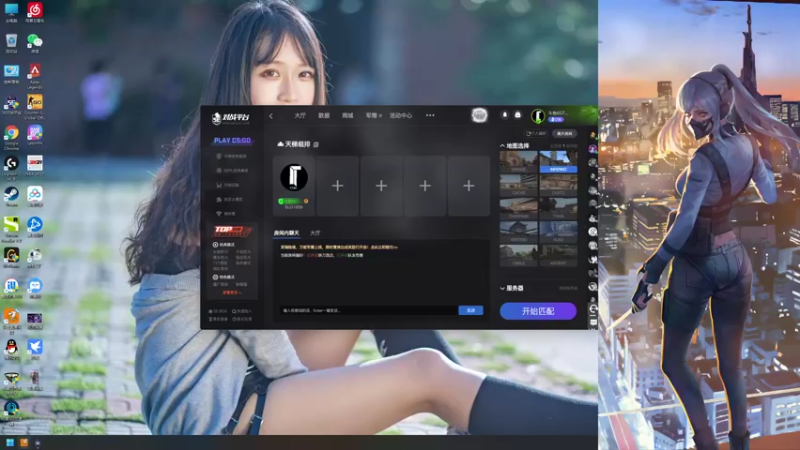Select the second sidebar mode with the gear icon
Viewport: 800px width, 450px height.
232,170
